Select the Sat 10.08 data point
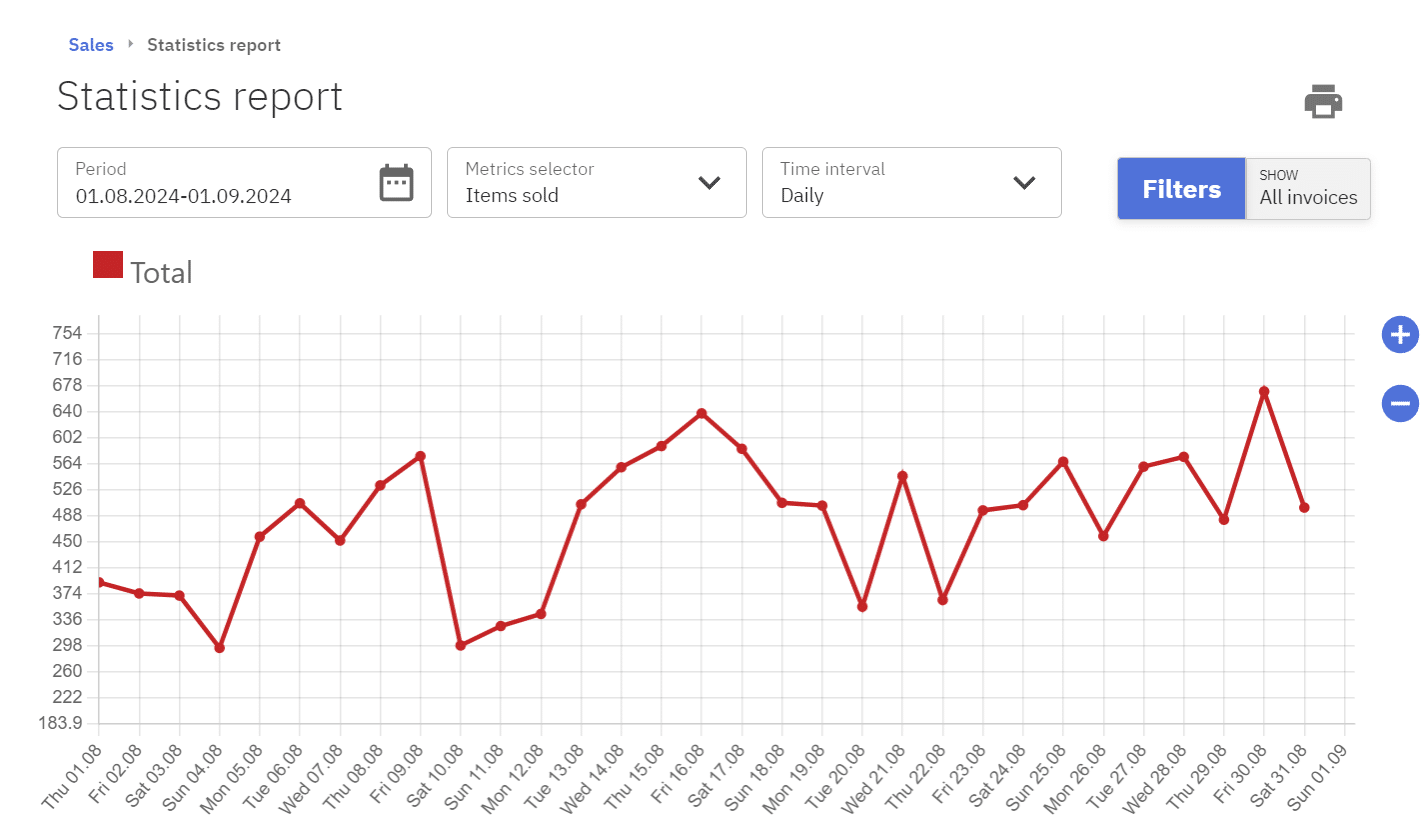The width and height of the screenshot is (1426, 830). point(460,646)
